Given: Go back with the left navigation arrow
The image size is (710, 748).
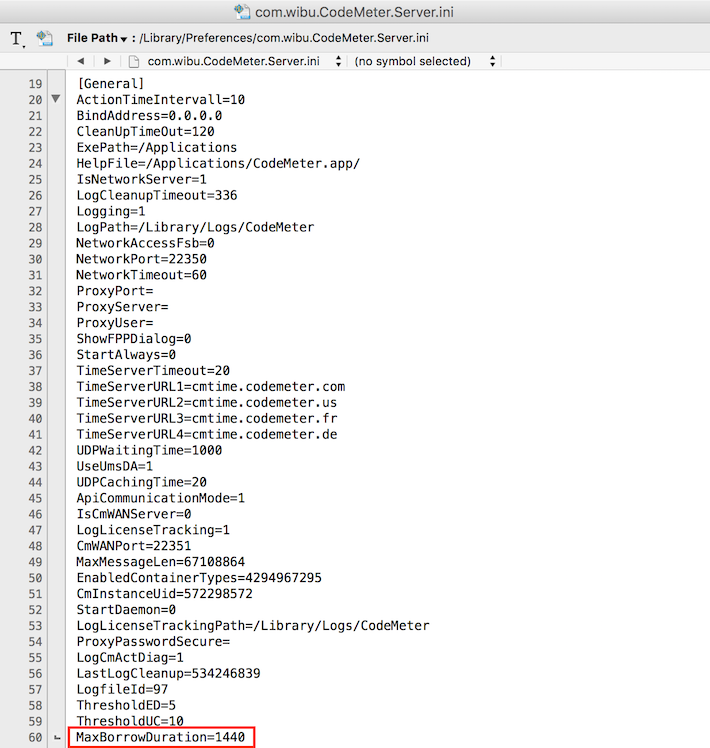Looking at the screenshot, I should [x=81, y=61].
